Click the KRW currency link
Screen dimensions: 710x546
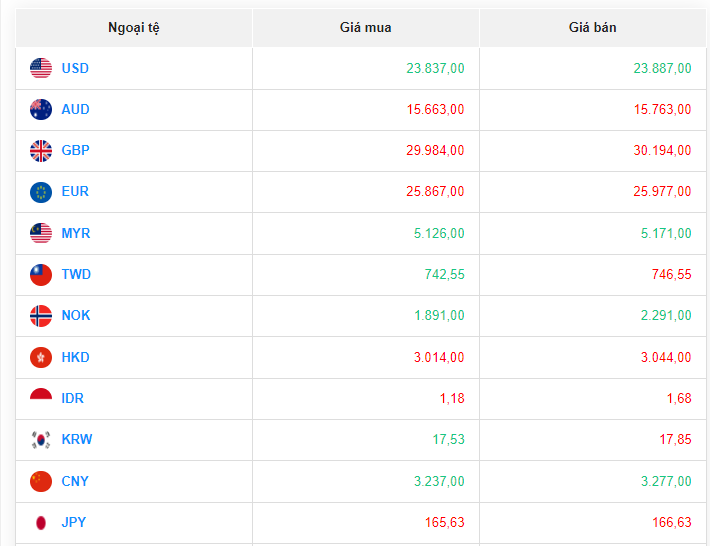[x=76, y=440]
